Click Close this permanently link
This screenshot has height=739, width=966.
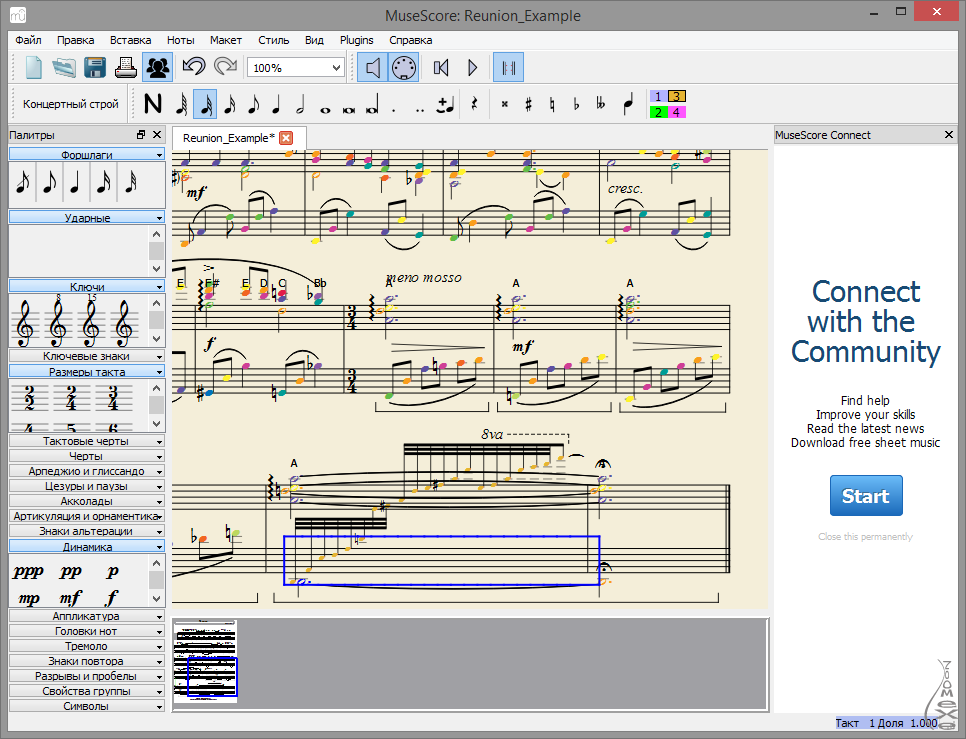[866, 536]
